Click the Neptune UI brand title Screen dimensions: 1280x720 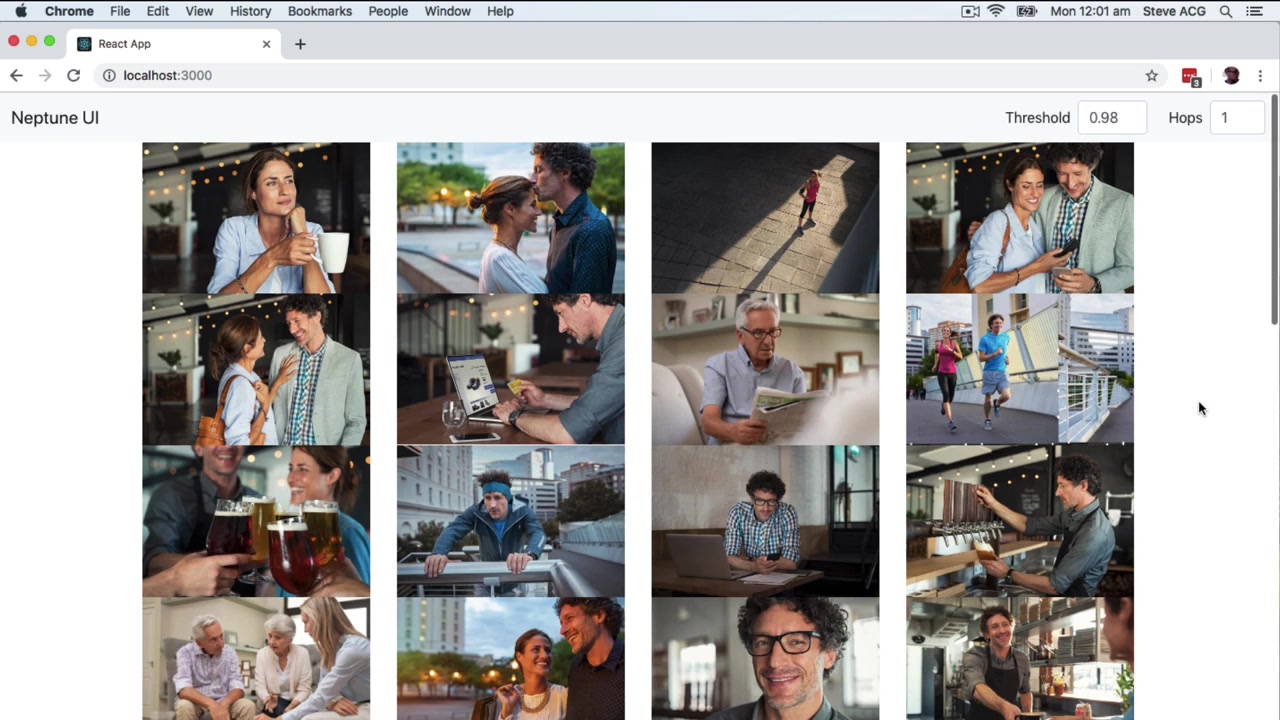[x=55, y=118]
